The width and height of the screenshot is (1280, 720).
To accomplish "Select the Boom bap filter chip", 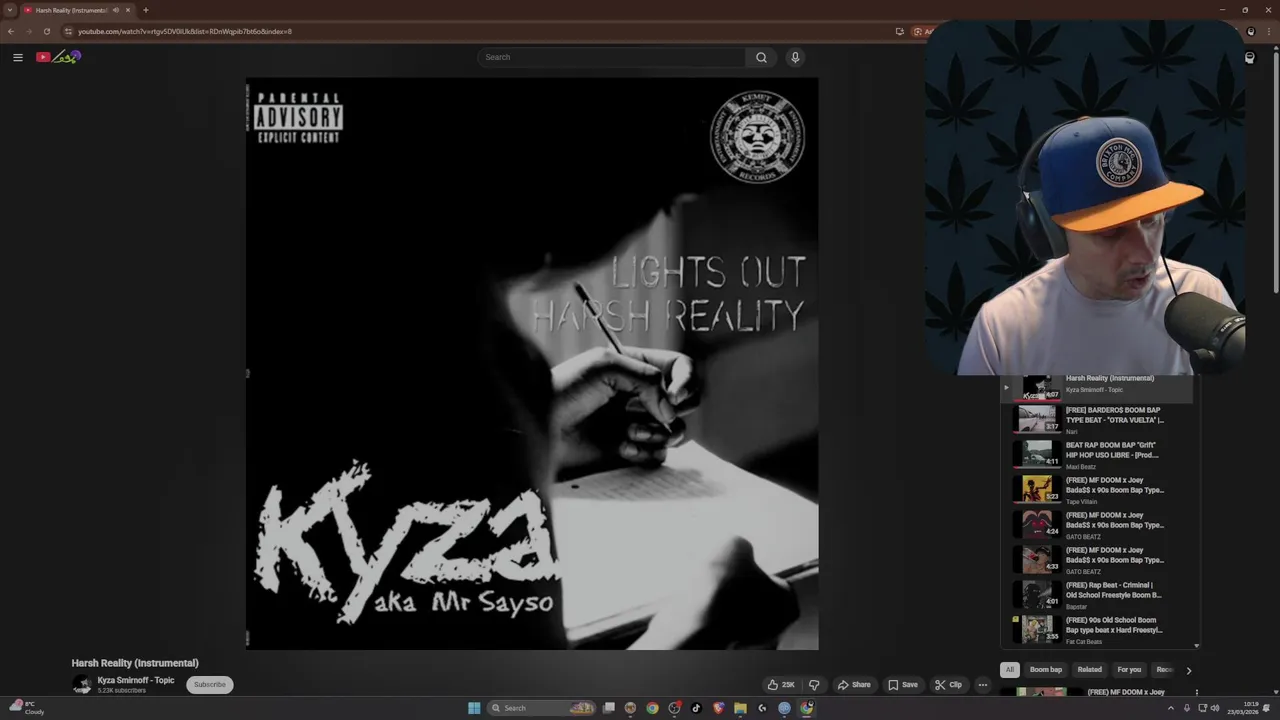I will pyautogui.click(x=1046, y=670).
